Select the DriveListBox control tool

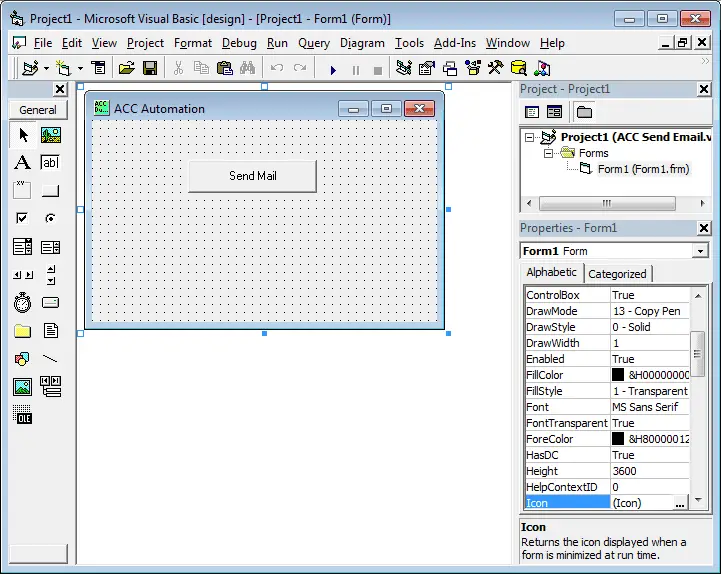pyautogui.click(x=51, y=303)
